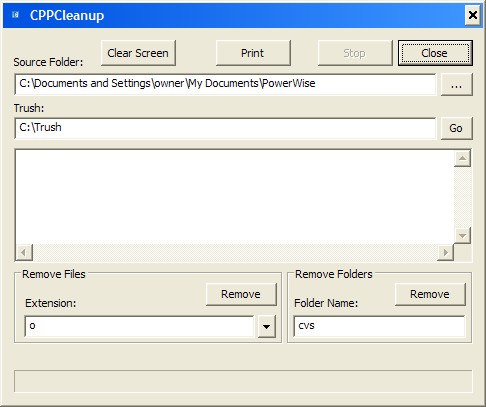
Task: Click the Folder Name input field
Action: [379, 326]
